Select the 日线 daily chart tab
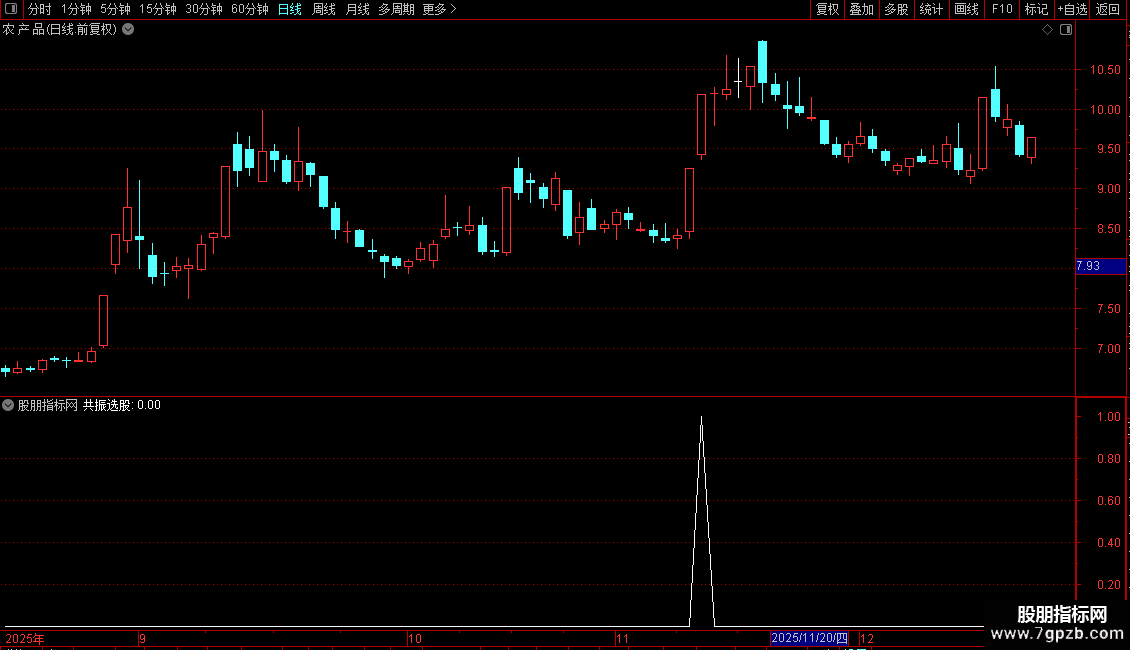1130x650 pixels. [x=290, y=9]
